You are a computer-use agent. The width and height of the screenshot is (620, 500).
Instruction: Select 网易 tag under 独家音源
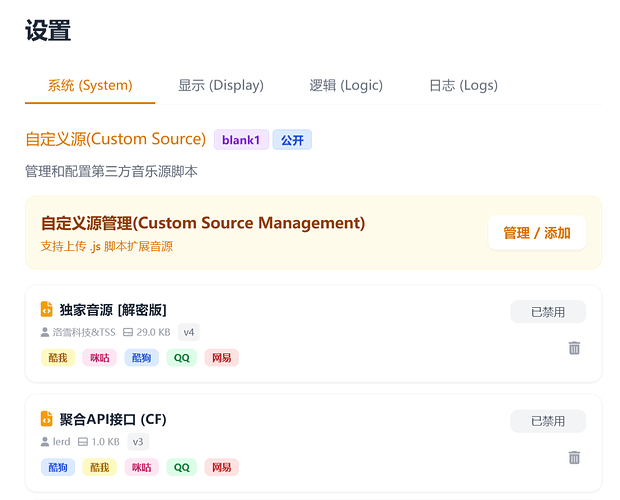click(221, 358)
